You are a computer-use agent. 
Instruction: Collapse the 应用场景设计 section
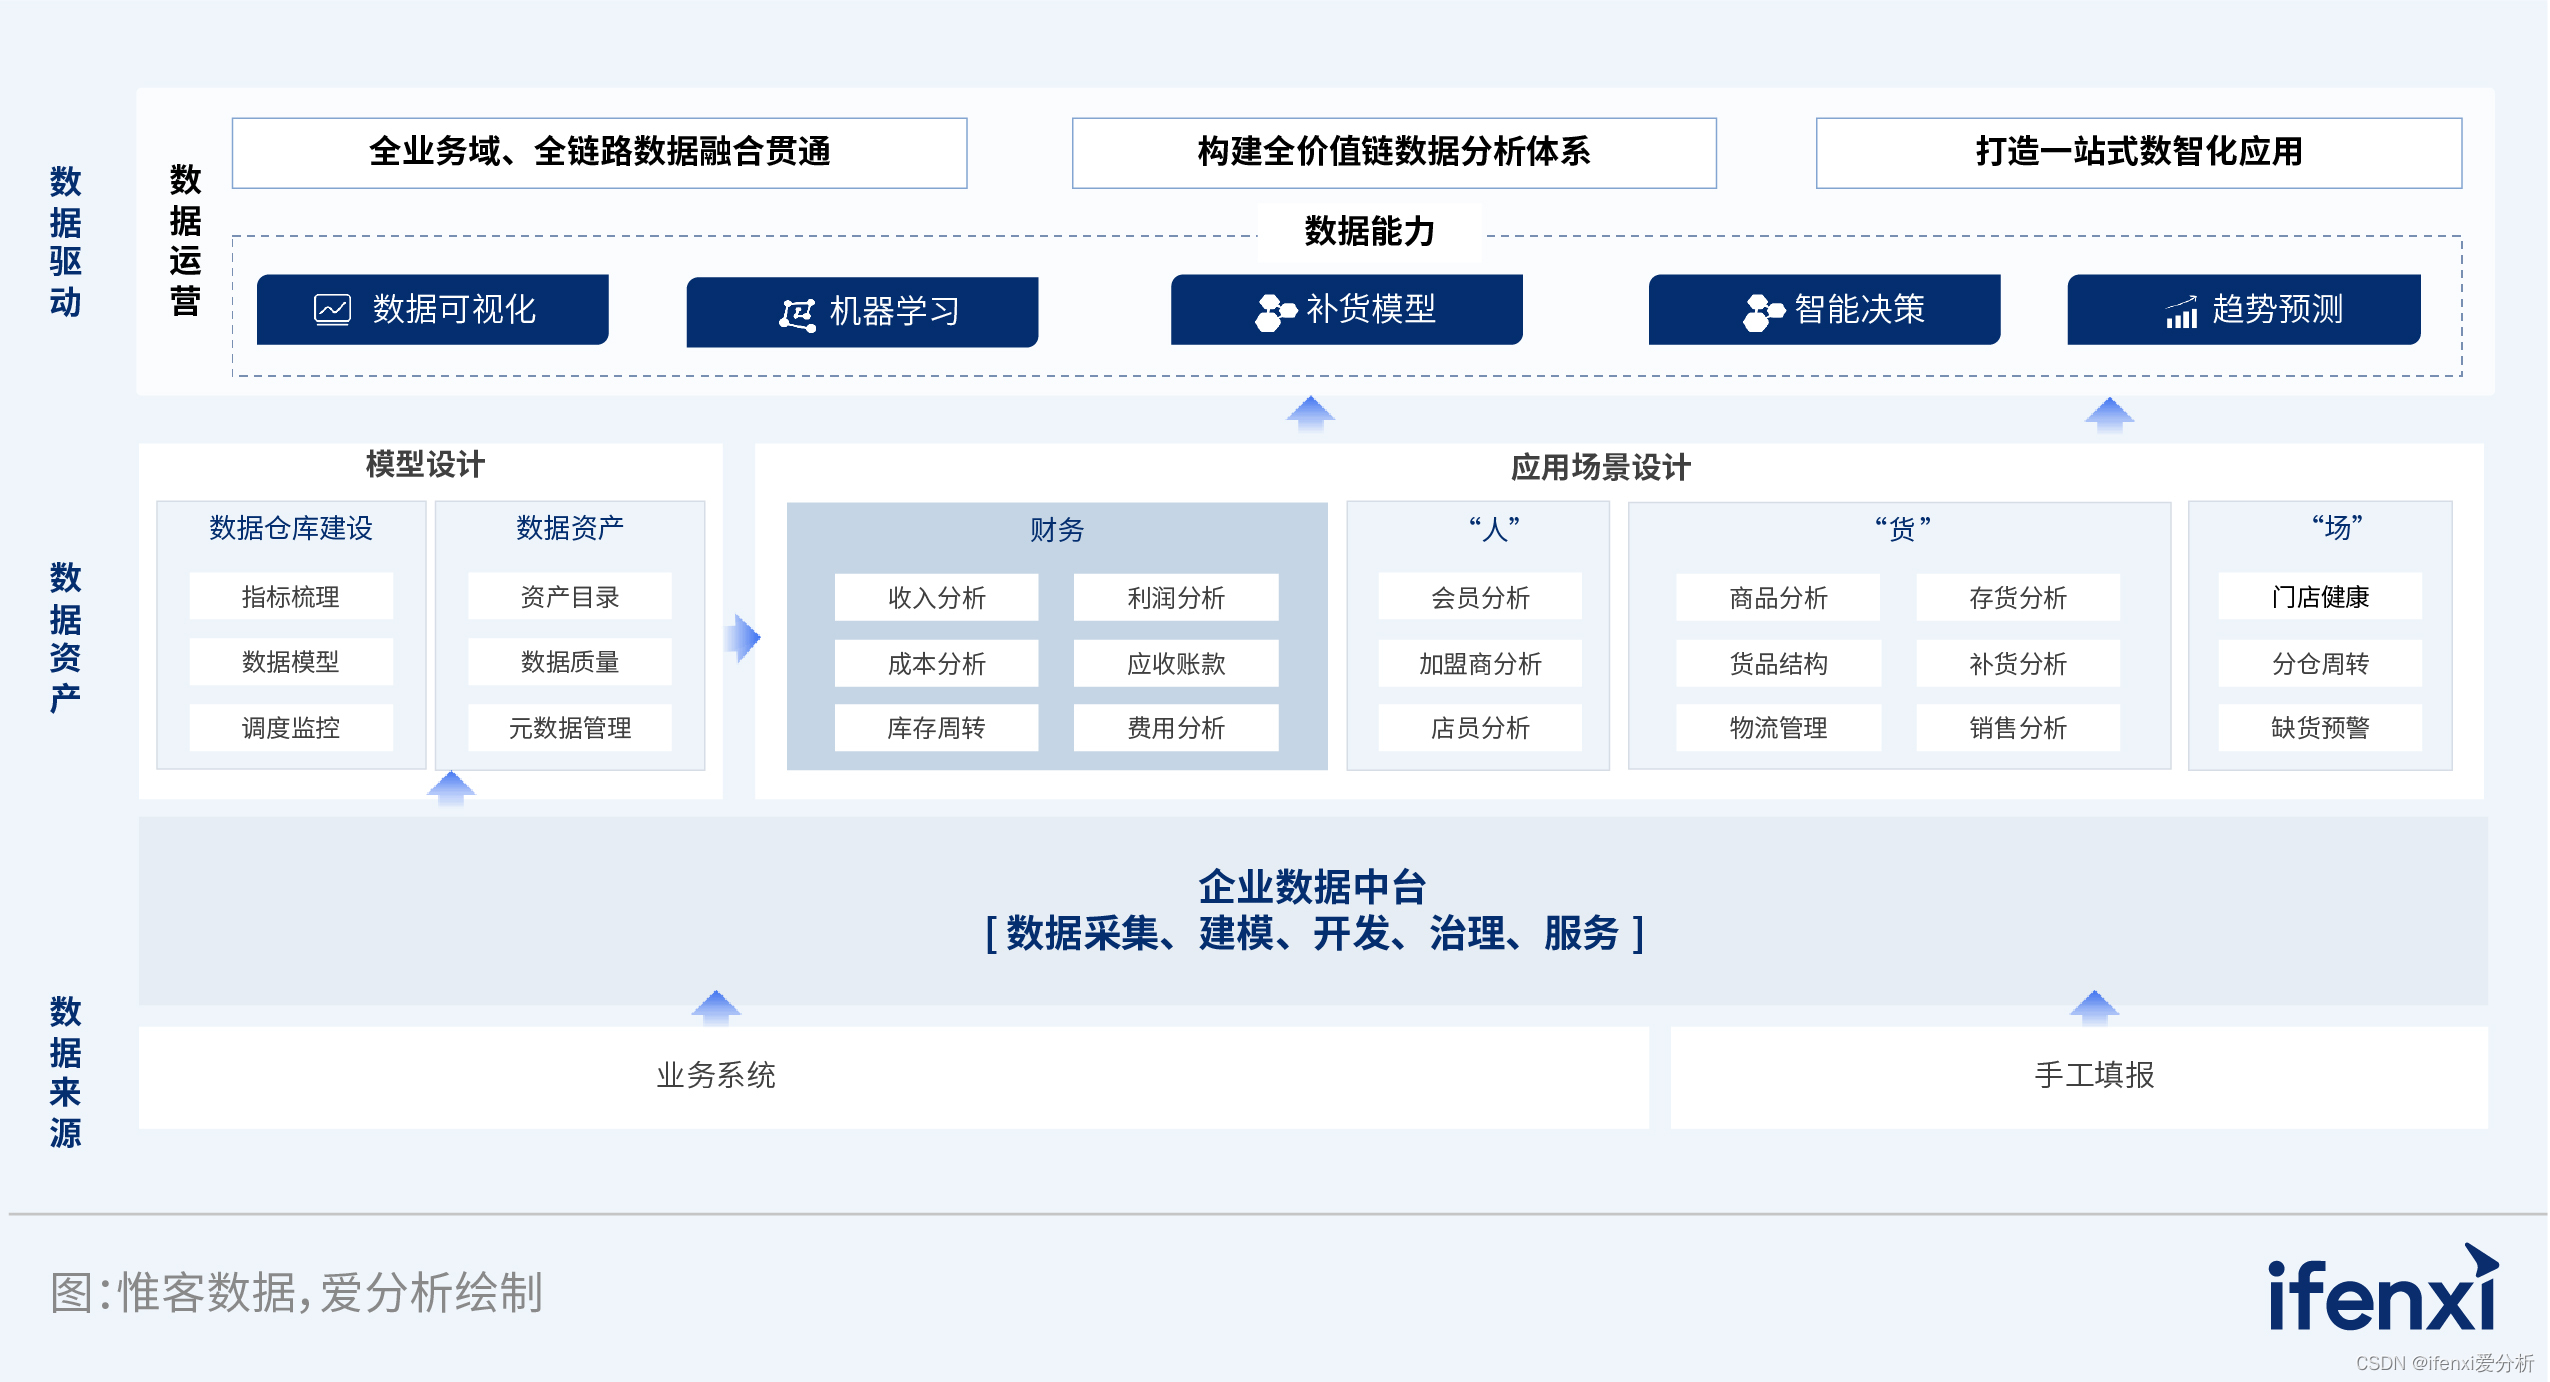[1603, 467]
